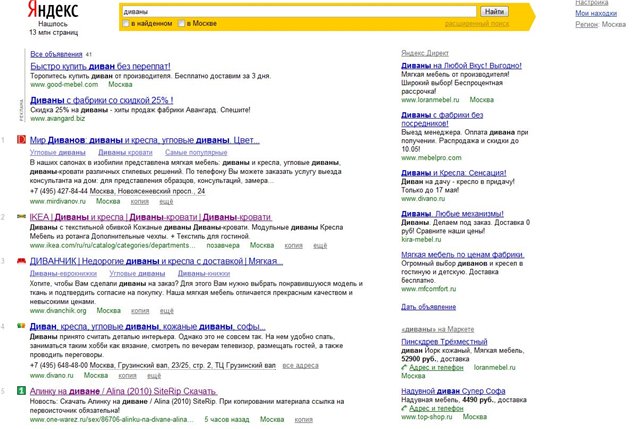Open 'Адрес и телефон' for top-shop.ru
Viewport: 640px width, 429px height.
tap(436, 409)
